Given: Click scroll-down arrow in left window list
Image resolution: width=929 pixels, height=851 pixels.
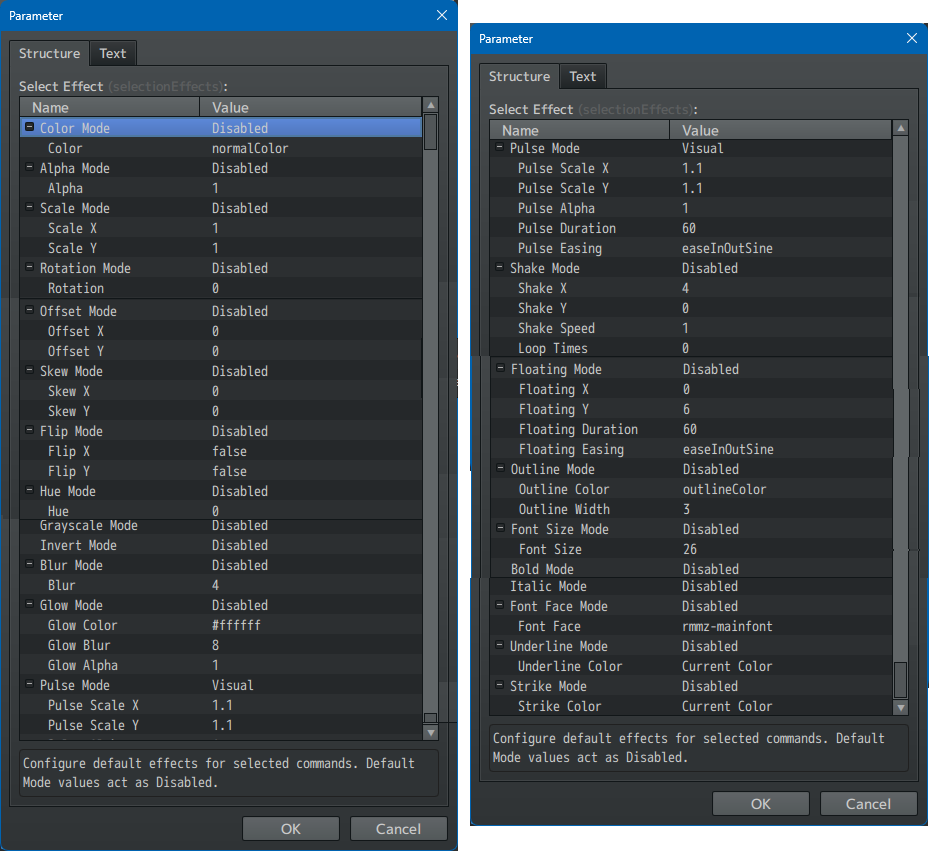Looking at the screenshot, I should pos(431,733).
